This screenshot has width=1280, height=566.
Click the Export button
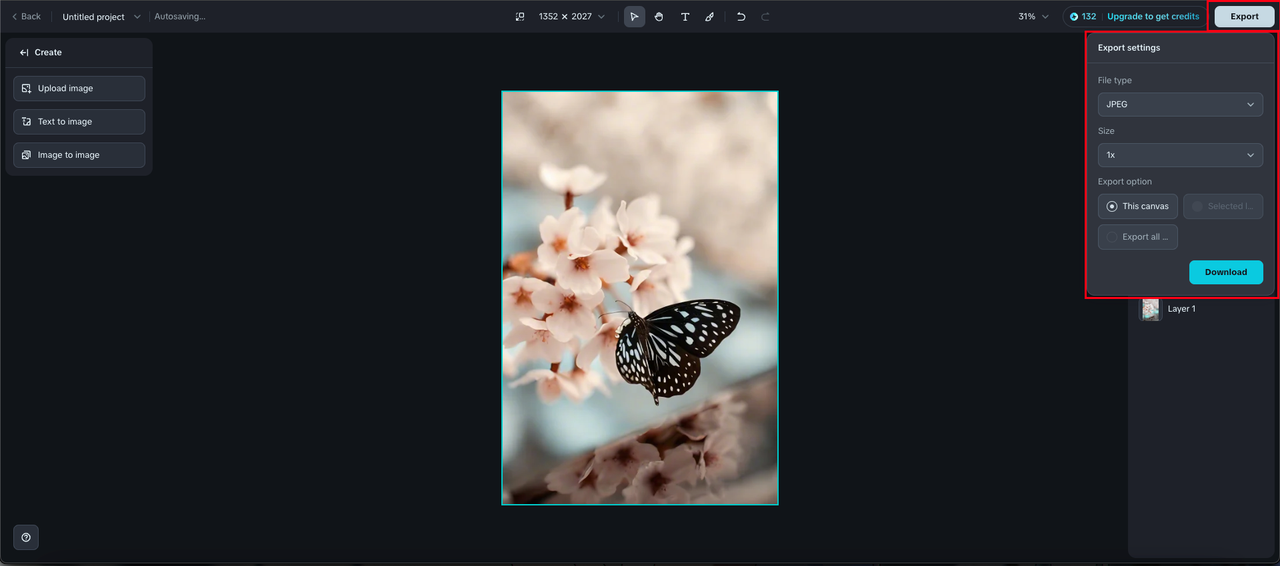tap(1245, 17)
